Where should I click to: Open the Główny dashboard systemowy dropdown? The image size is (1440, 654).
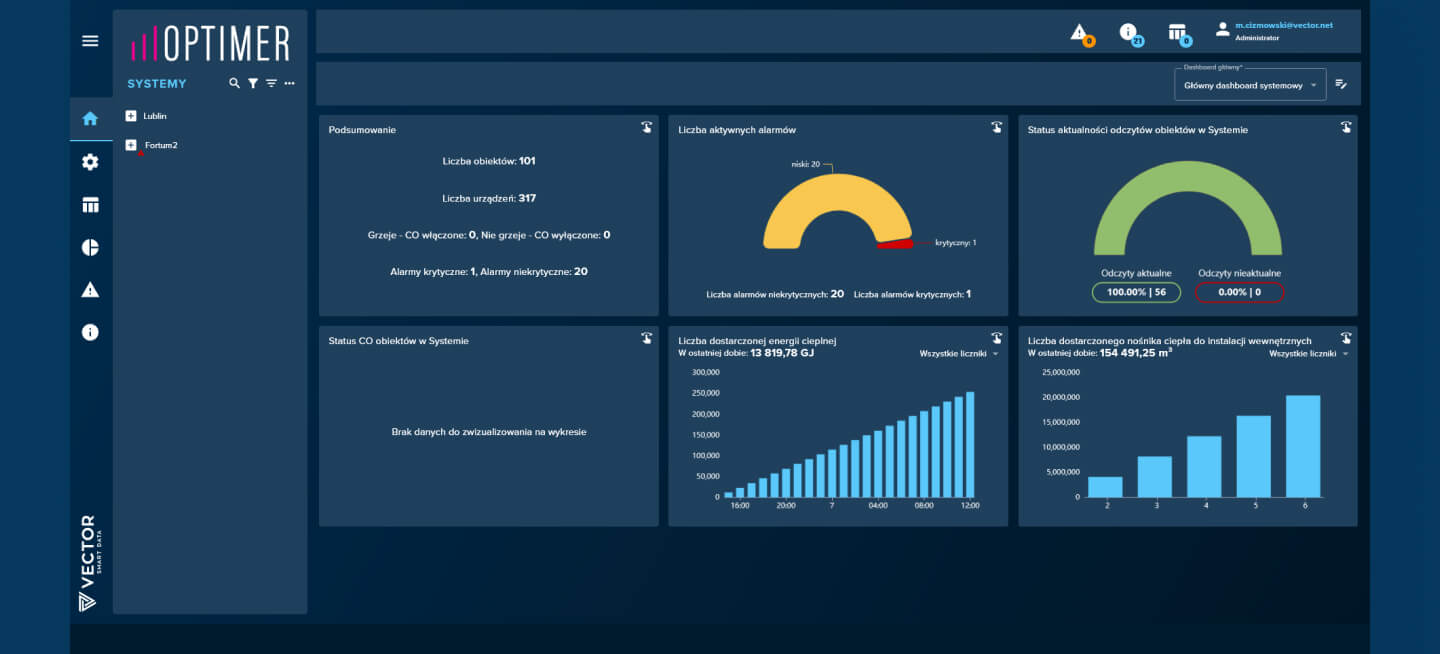point(1250,86)
